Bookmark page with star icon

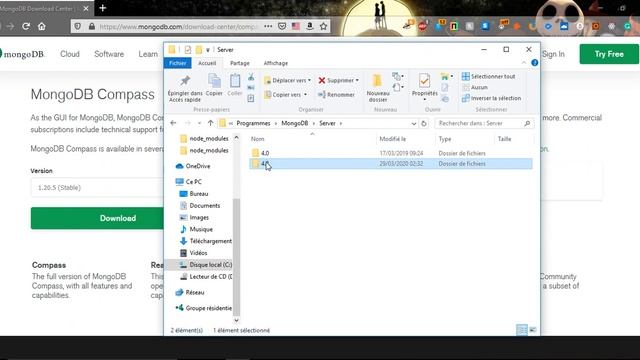point(324,27)
